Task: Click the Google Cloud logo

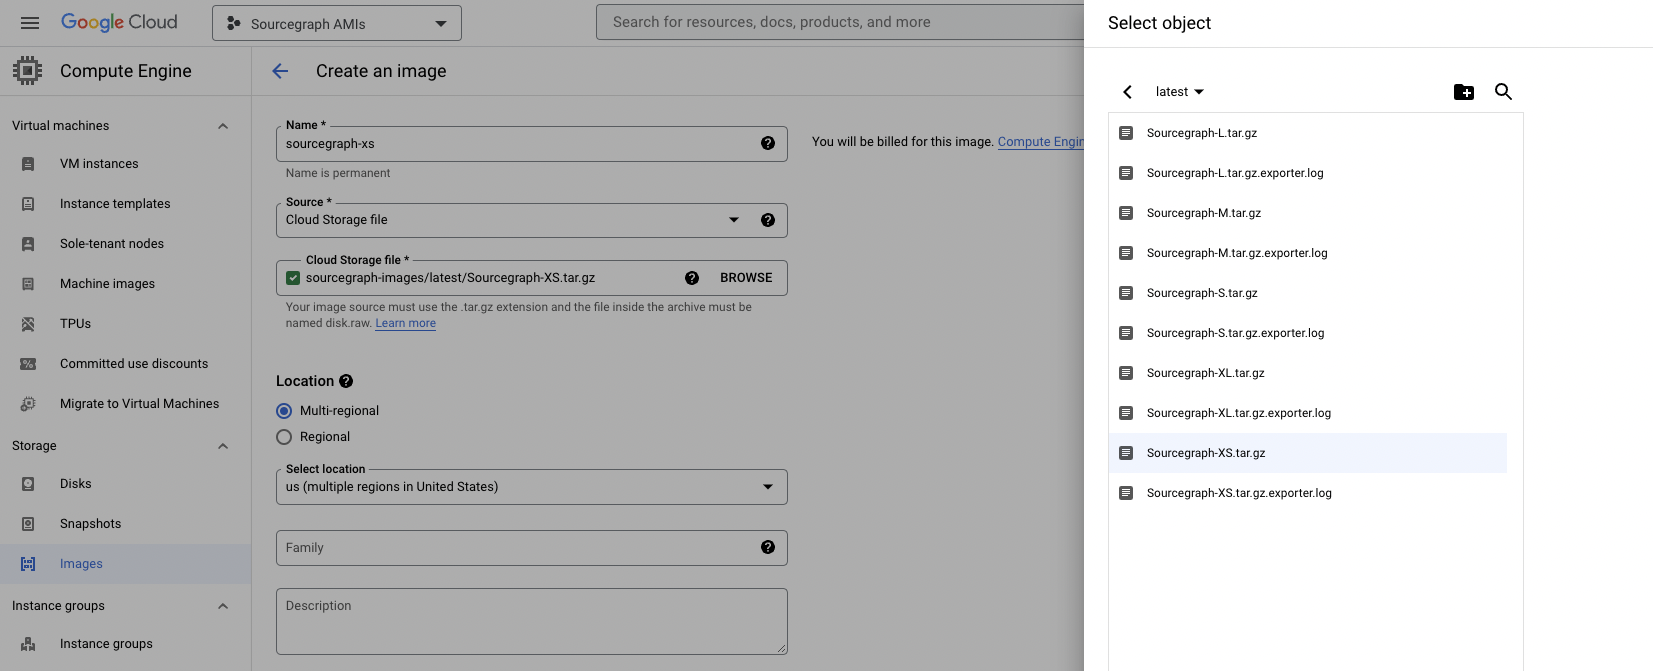Action: point(119,22)
